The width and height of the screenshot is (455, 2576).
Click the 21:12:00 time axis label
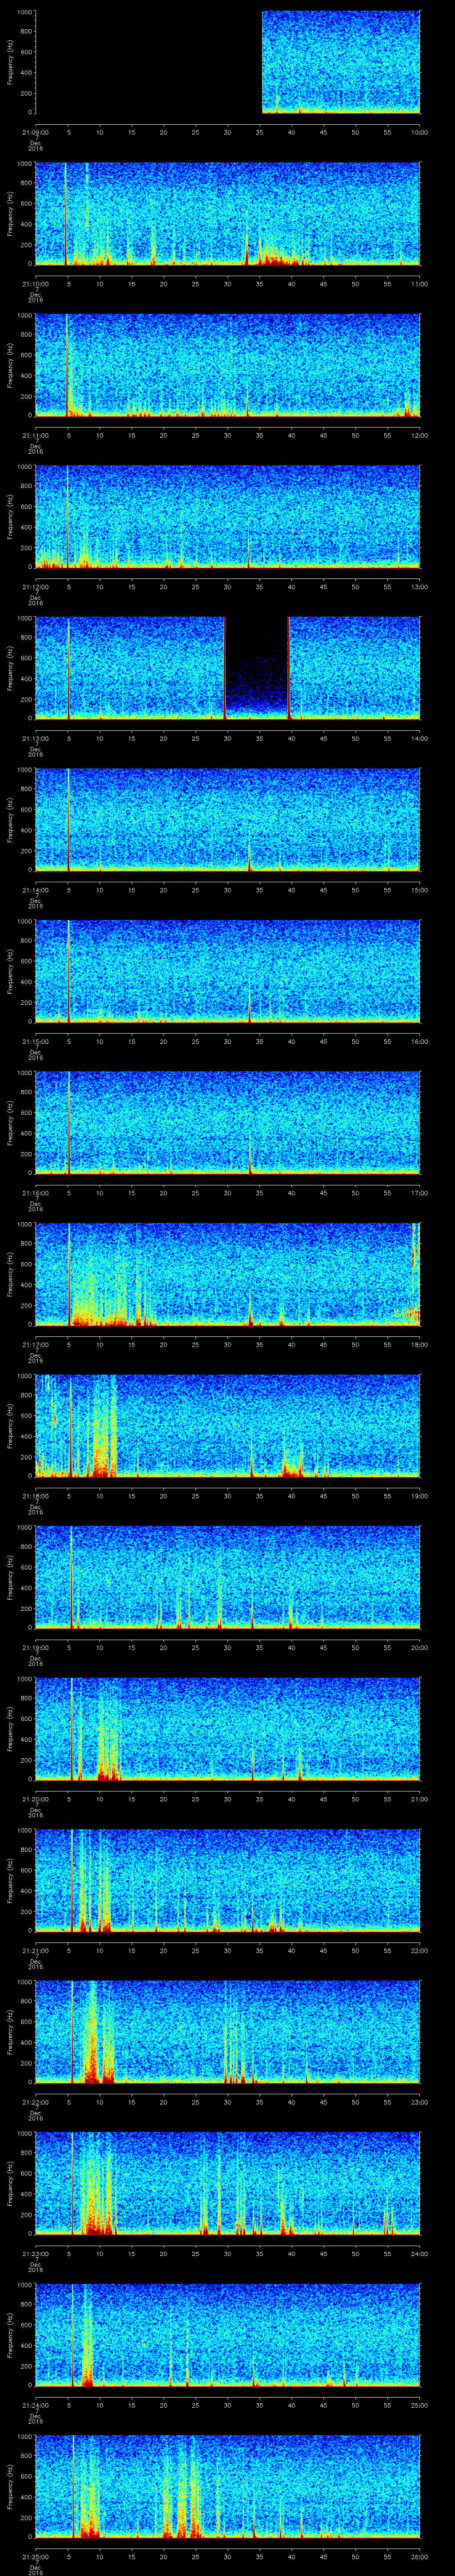coord(35,587)
